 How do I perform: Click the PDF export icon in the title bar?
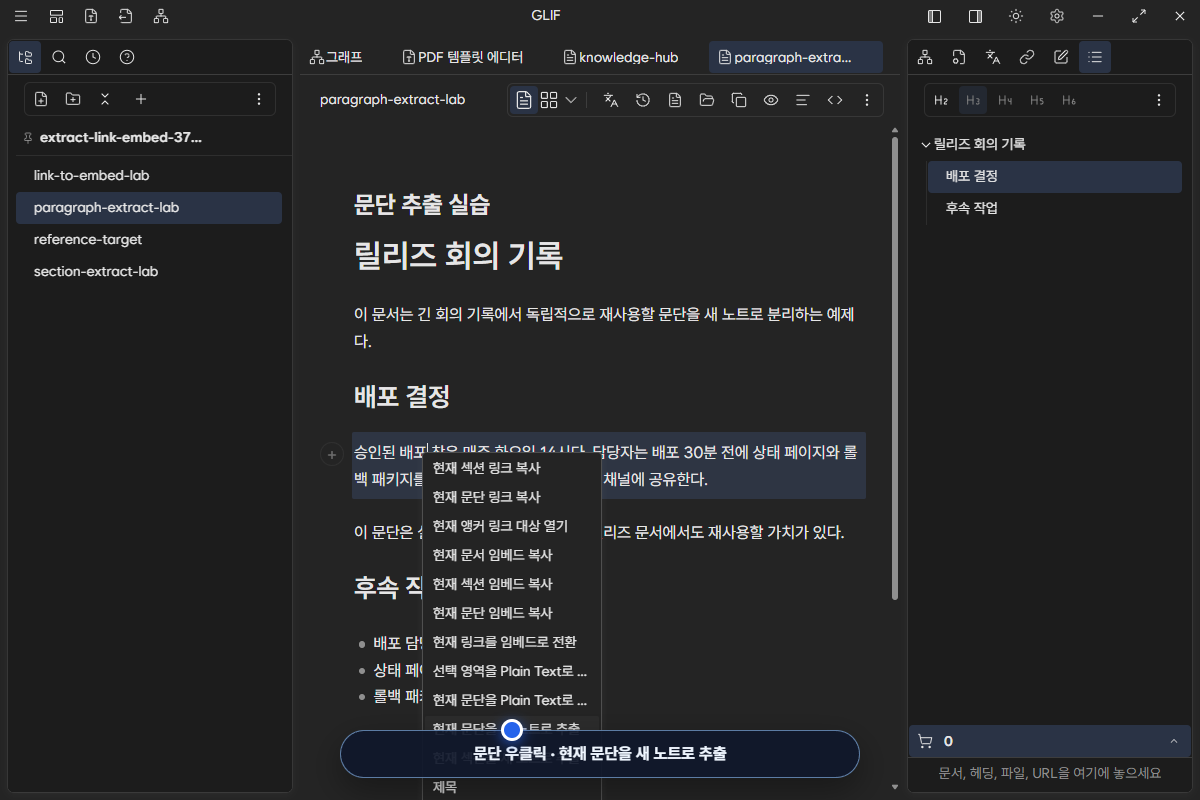pyautogui.click(x=91, y=16)
